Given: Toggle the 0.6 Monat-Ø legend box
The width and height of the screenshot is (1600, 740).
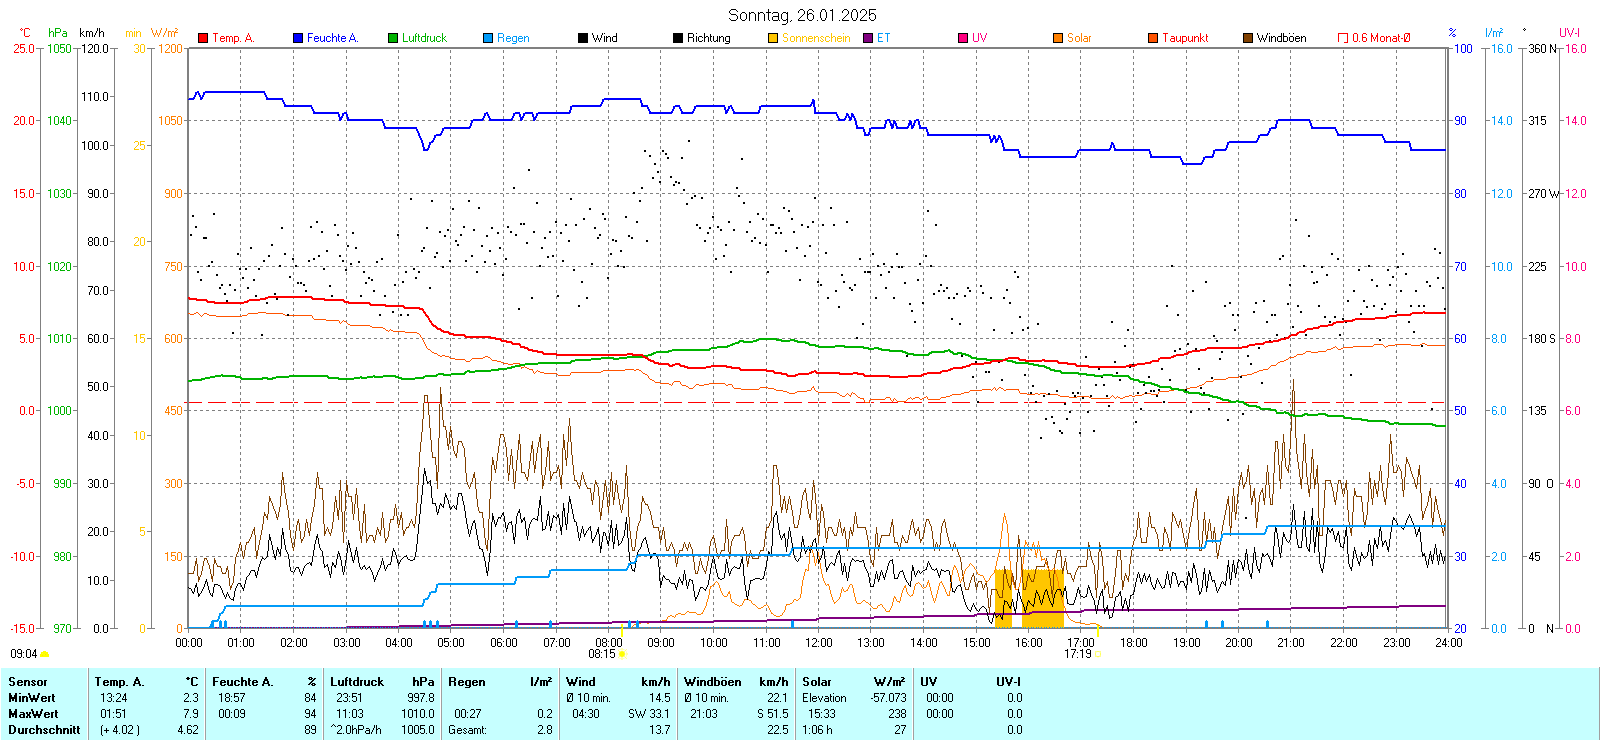Looking at the screenshot, I should click(1343, 38).
